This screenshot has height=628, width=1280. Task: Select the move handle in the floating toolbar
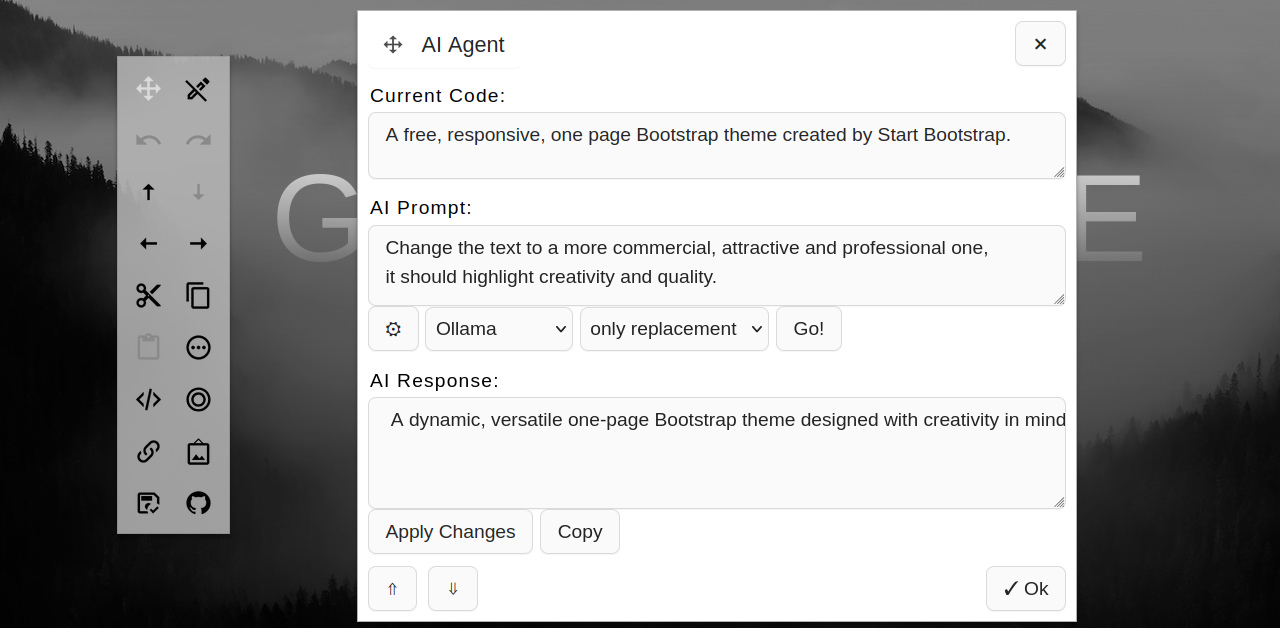(x=149, y=89)
